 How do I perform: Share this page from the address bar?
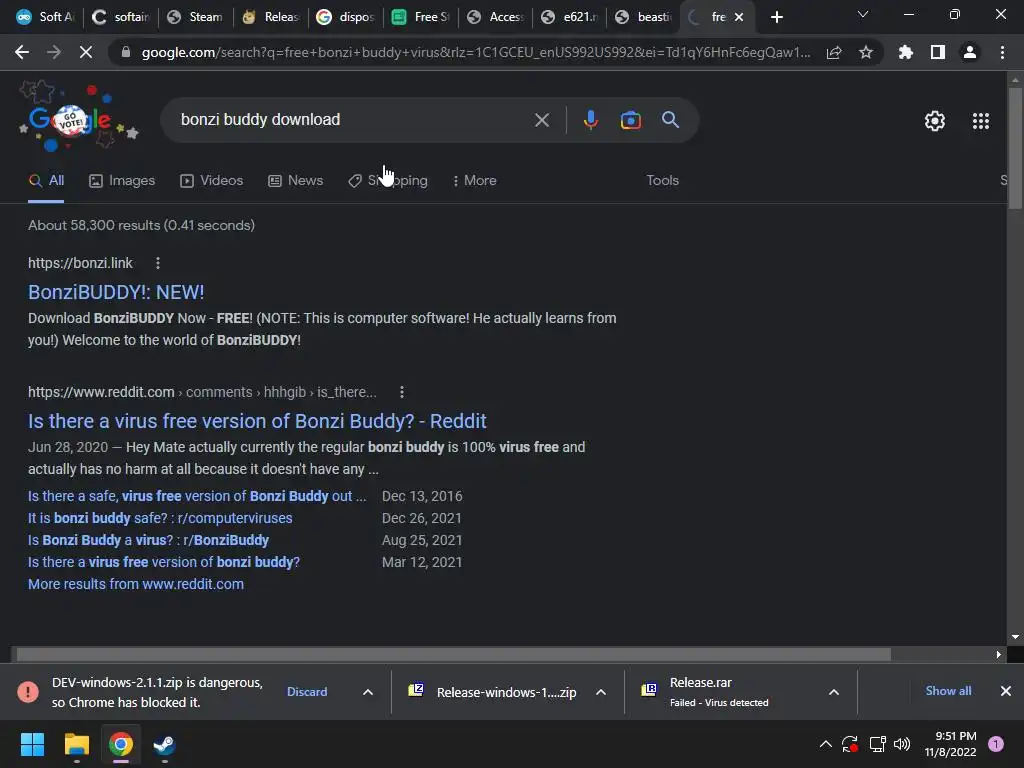834,52
